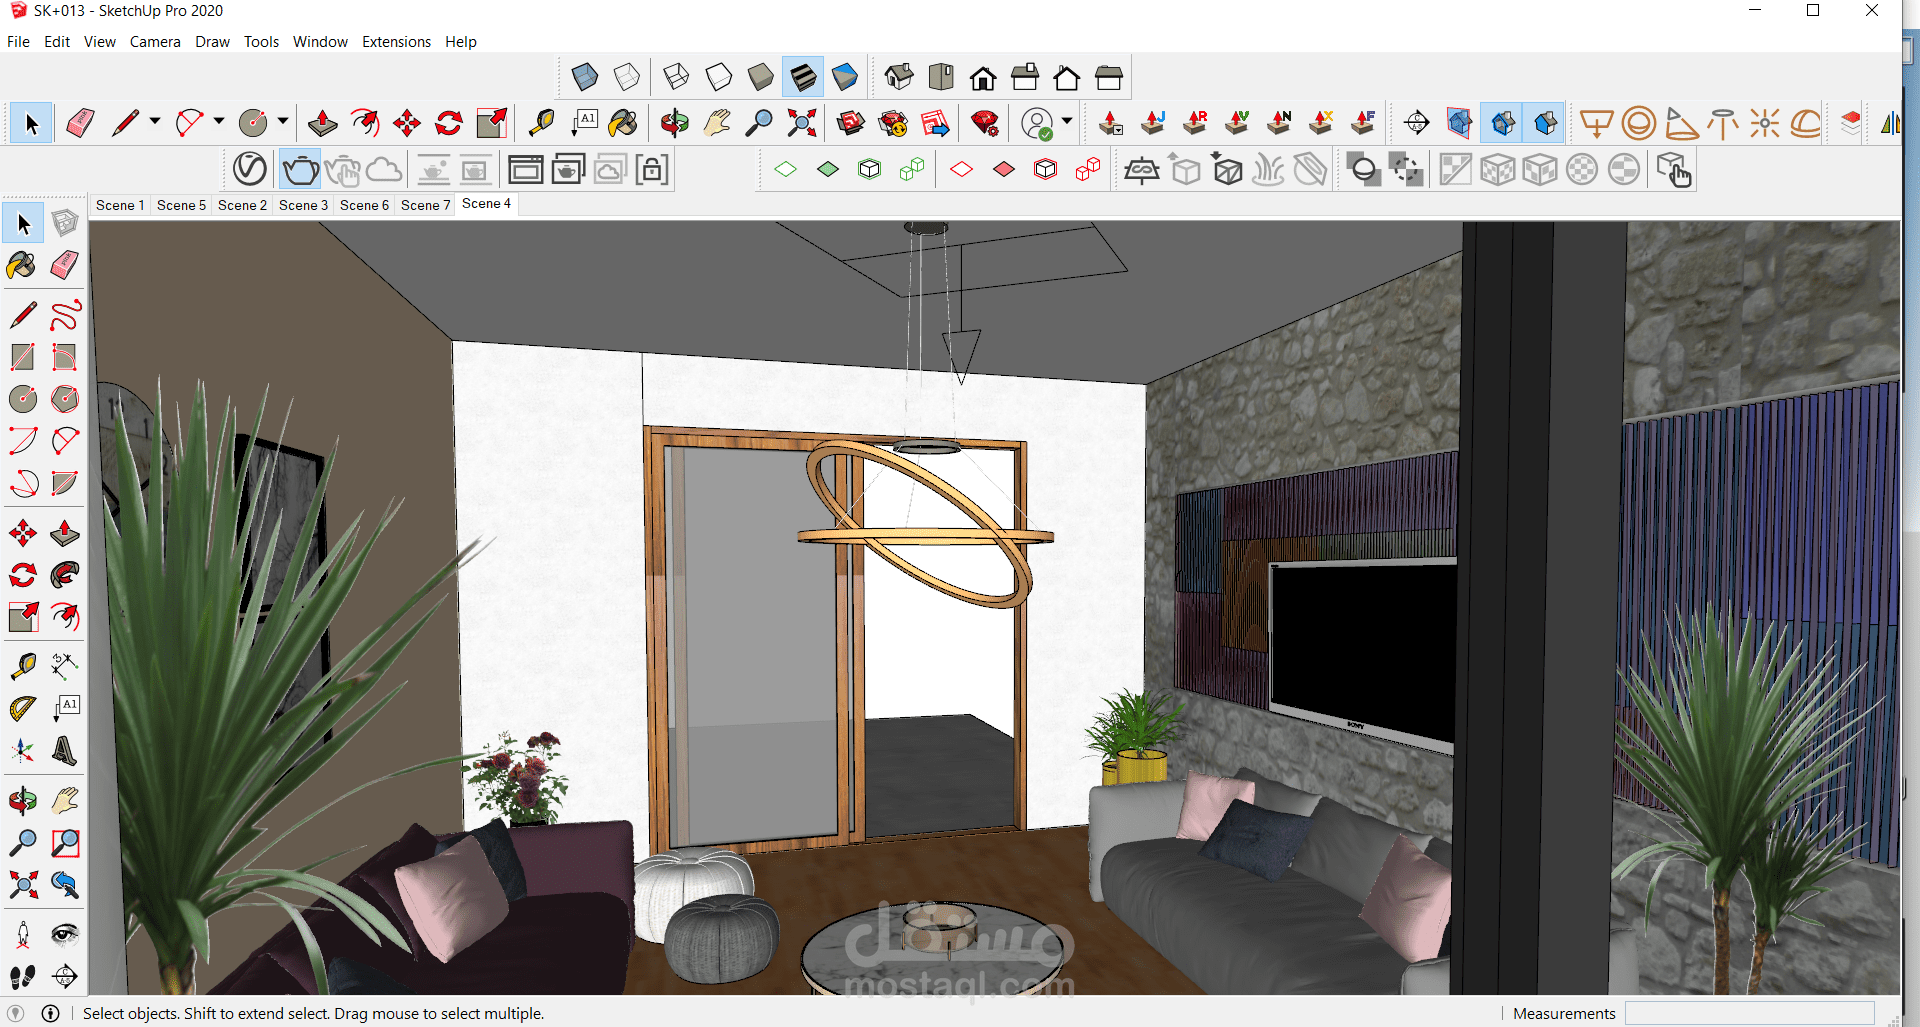Choose the Tape Measure tool in top toolbar
This screenshot has width=1920, height=1027.
point(541,123)
